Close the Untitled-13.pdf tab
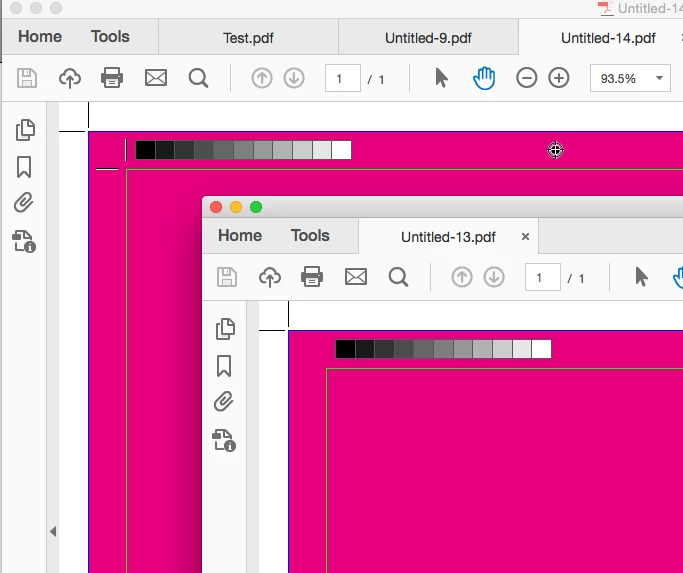This screenshot has height=573, width=683. click(x=525, y=236)
